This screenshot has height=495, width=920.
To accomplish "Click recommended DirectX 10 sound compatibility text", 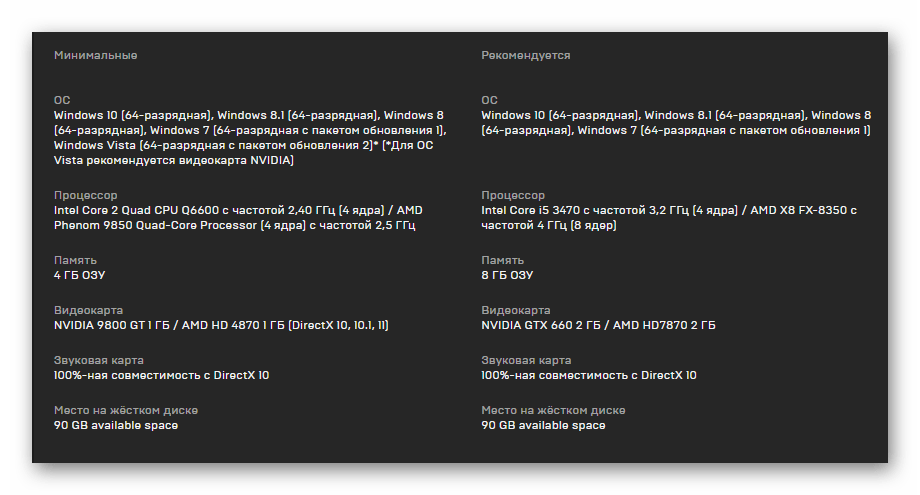I will click(x=589, y=375).
